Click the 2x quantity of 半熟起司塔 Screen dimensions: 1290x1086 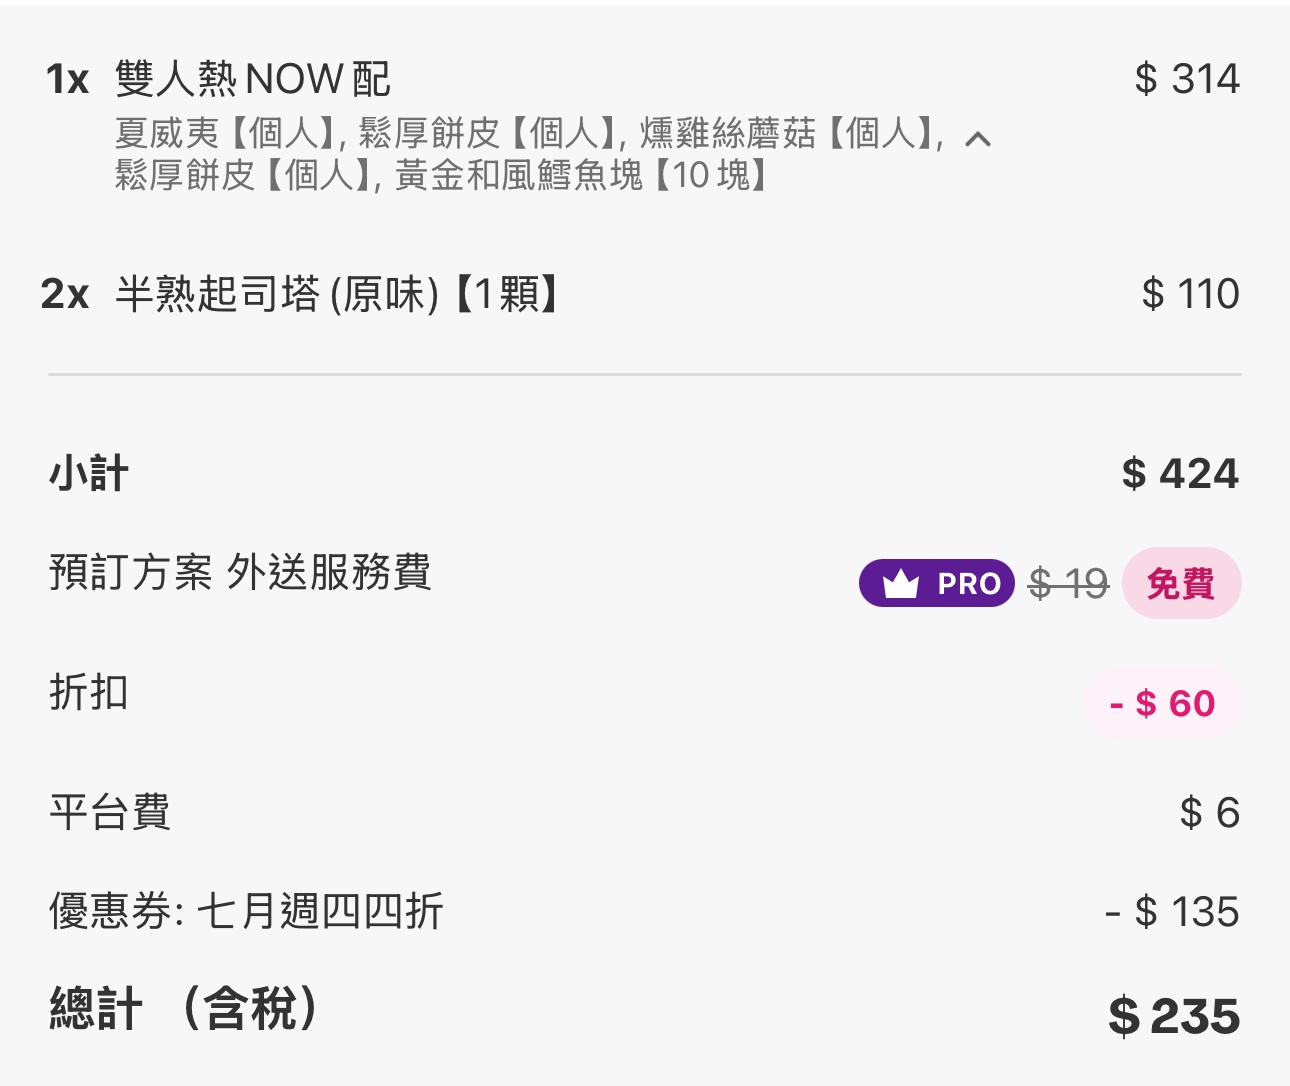65,294
